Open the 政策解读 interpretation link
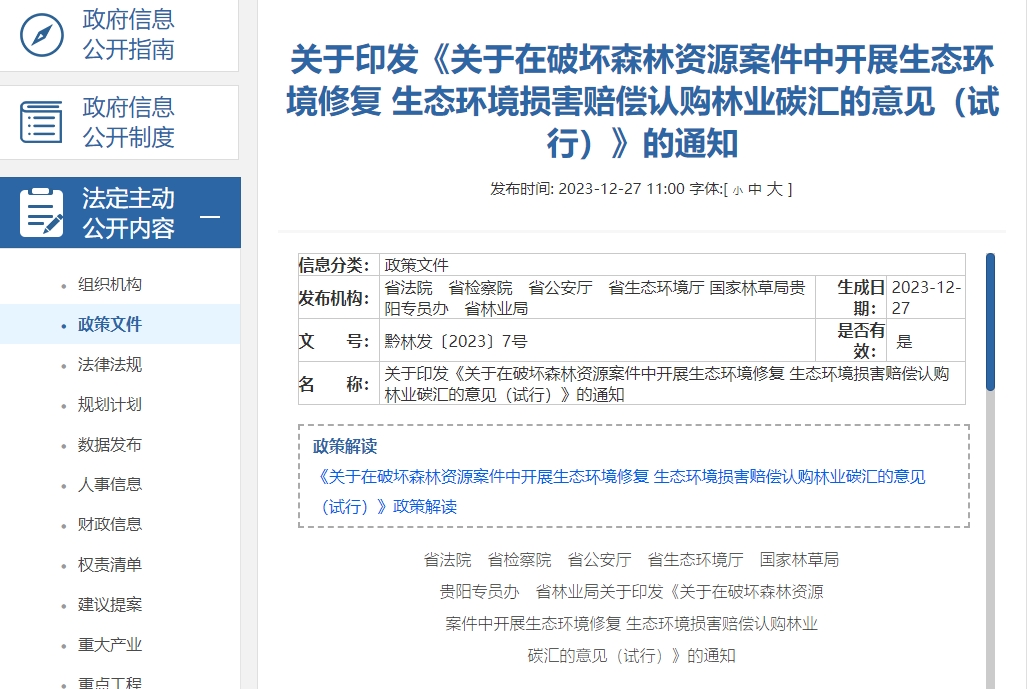This screenshot has width=1027, height=689. [622, 491]
